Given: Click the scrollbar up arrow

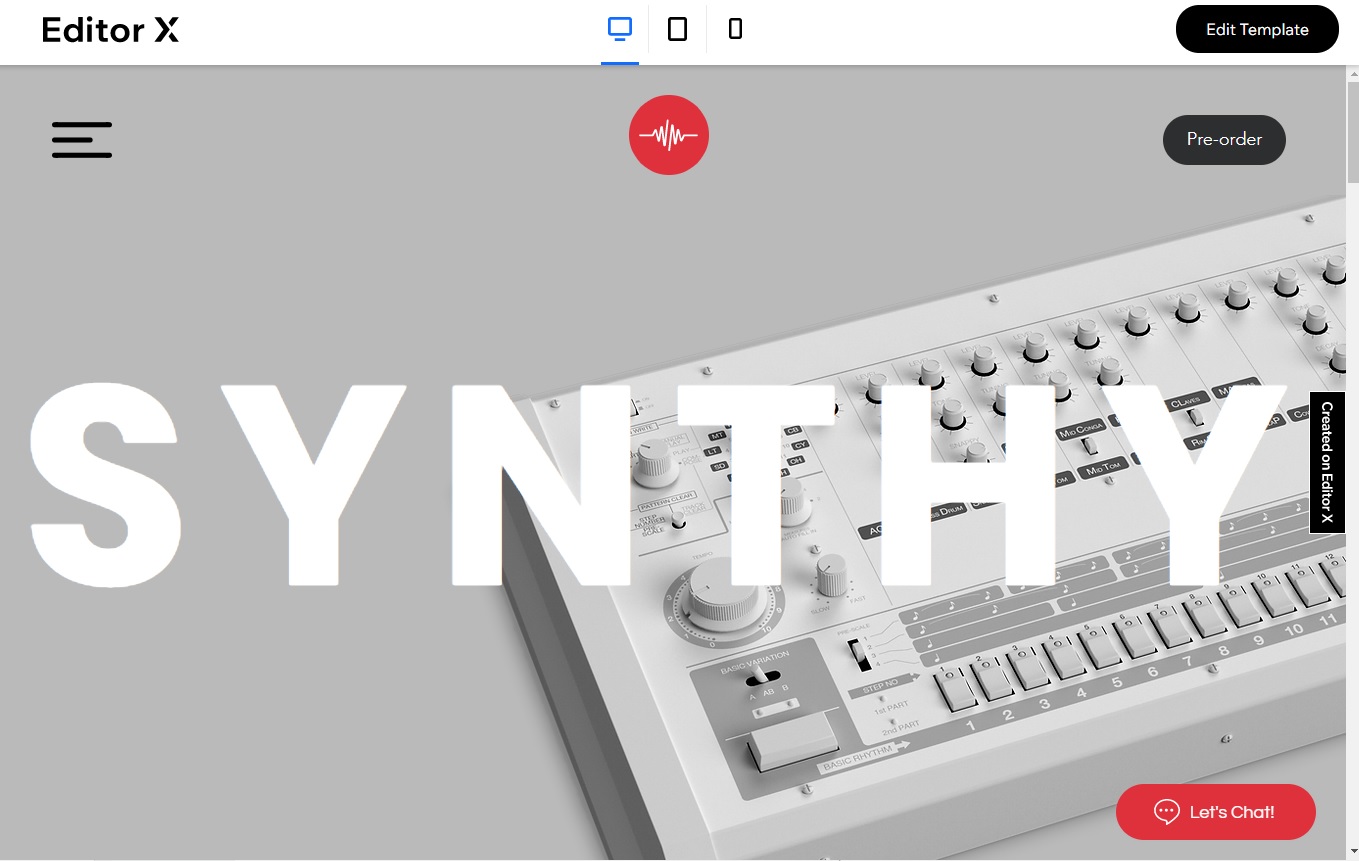Looking at the screenshot, I should 1353,73.
